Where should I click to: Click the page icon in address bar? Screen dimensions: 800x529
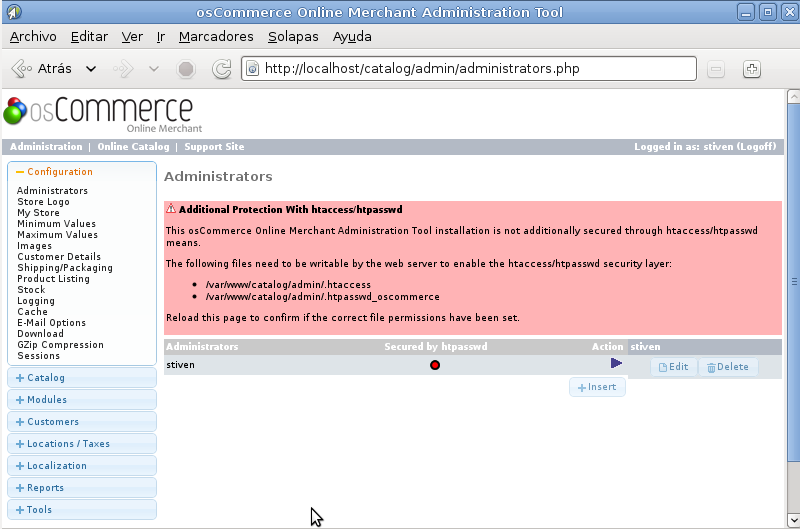[253, 68]
